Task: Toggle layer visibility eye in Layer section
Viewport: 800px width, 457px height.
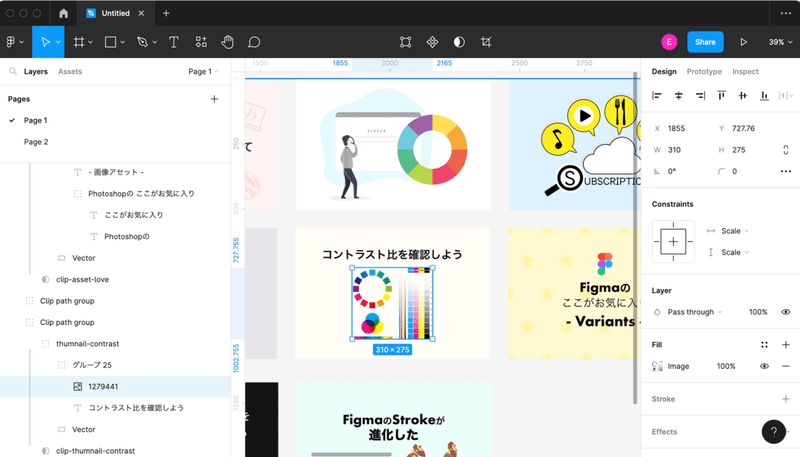Action: pos(786,312)
